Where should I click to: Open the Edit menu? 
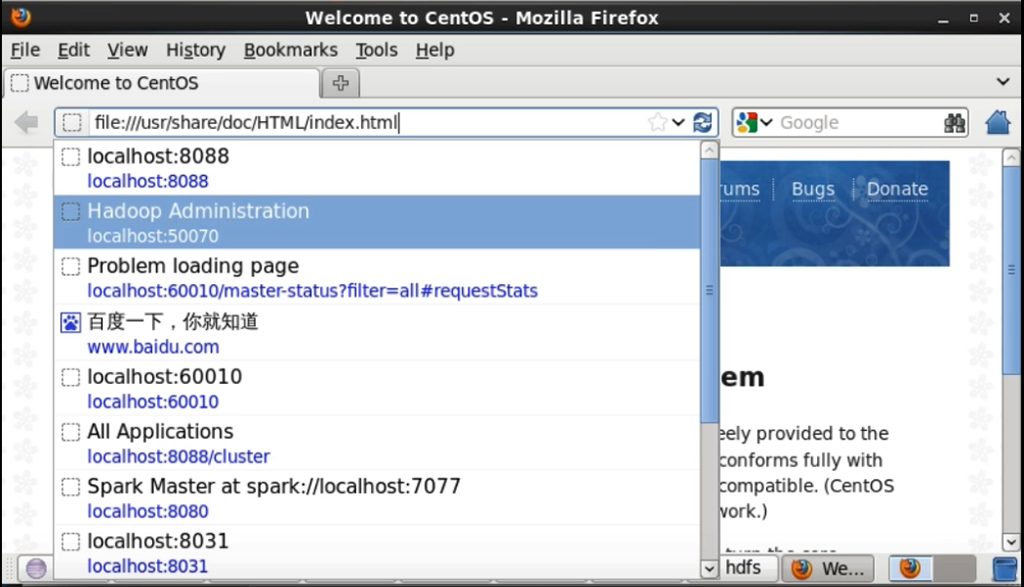tap(73, 50)
